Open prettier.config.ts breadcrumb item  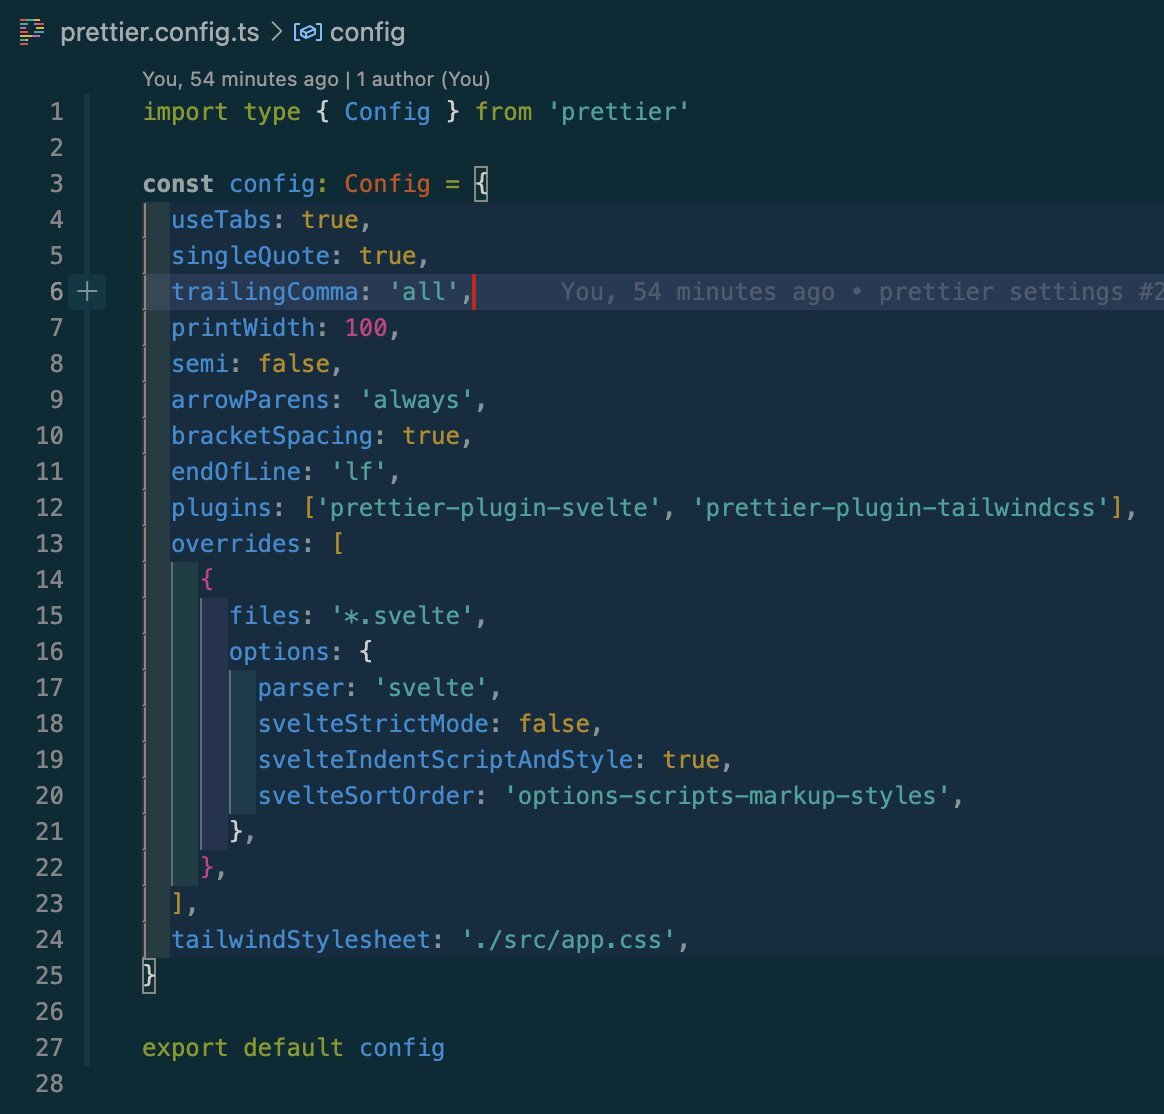point(160,32)
